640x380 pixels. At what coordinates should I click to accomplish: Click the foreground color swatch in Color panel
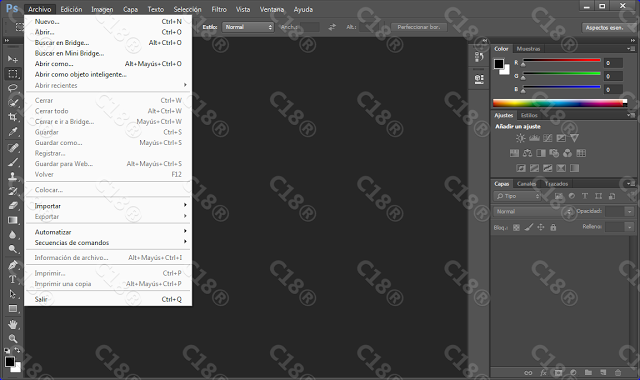499,64
